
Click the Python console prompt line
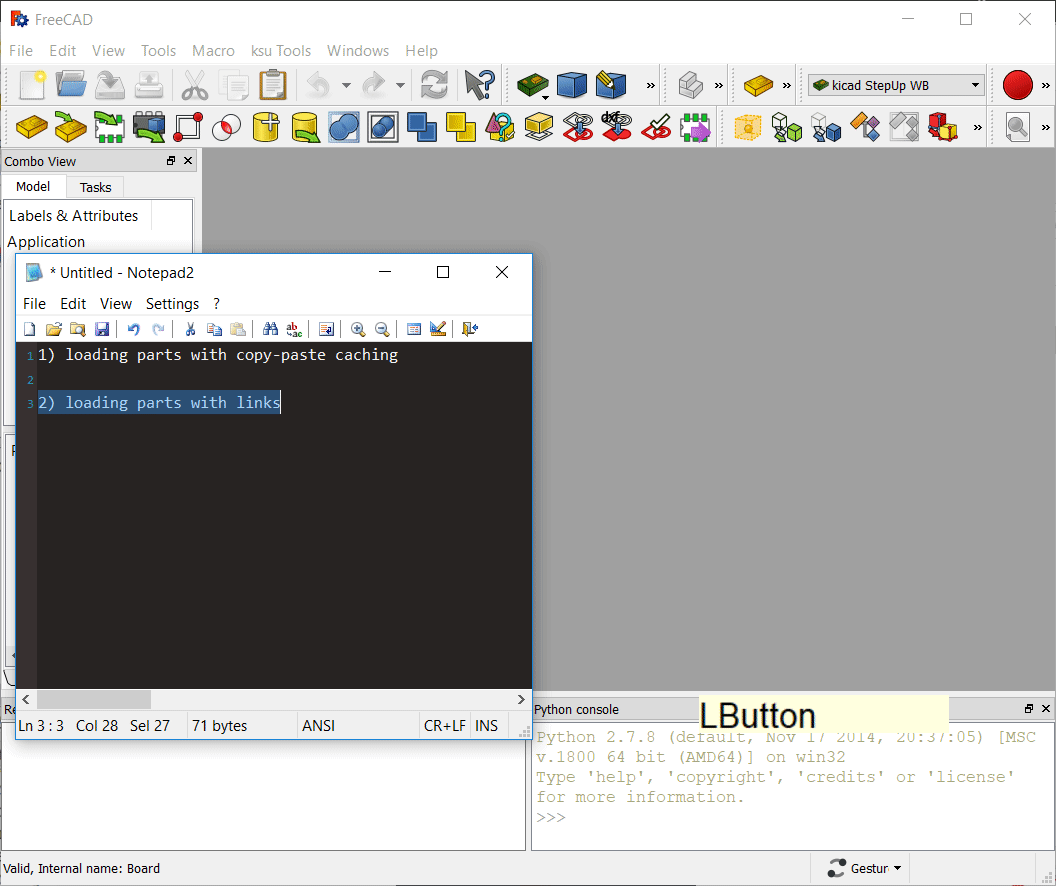[x=551, y=817]
